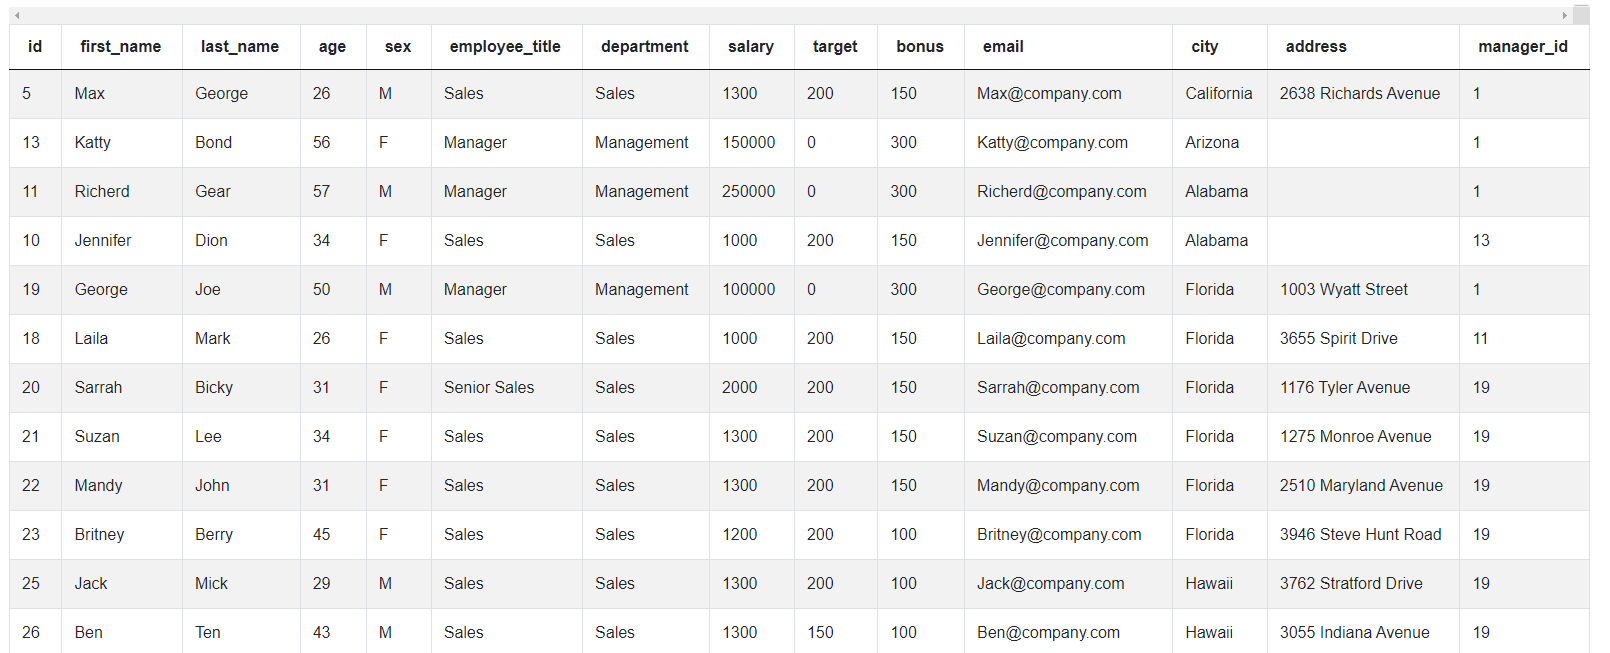Select salary 1200 in Britney's row
Viewport: 1610px width, 653px height.
752,535
